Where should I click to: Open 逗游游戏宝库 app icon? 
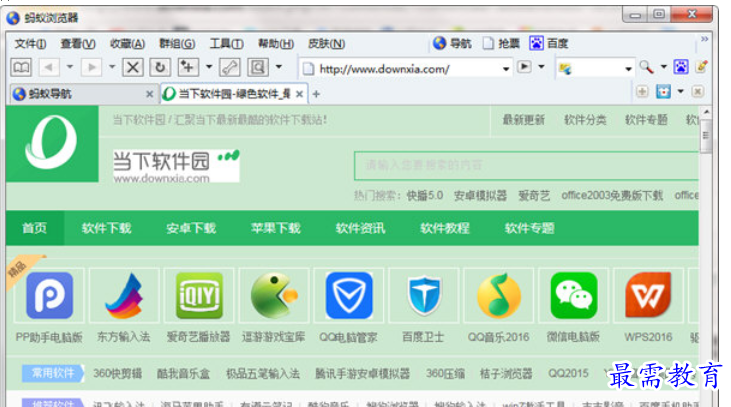pos(274,296)
